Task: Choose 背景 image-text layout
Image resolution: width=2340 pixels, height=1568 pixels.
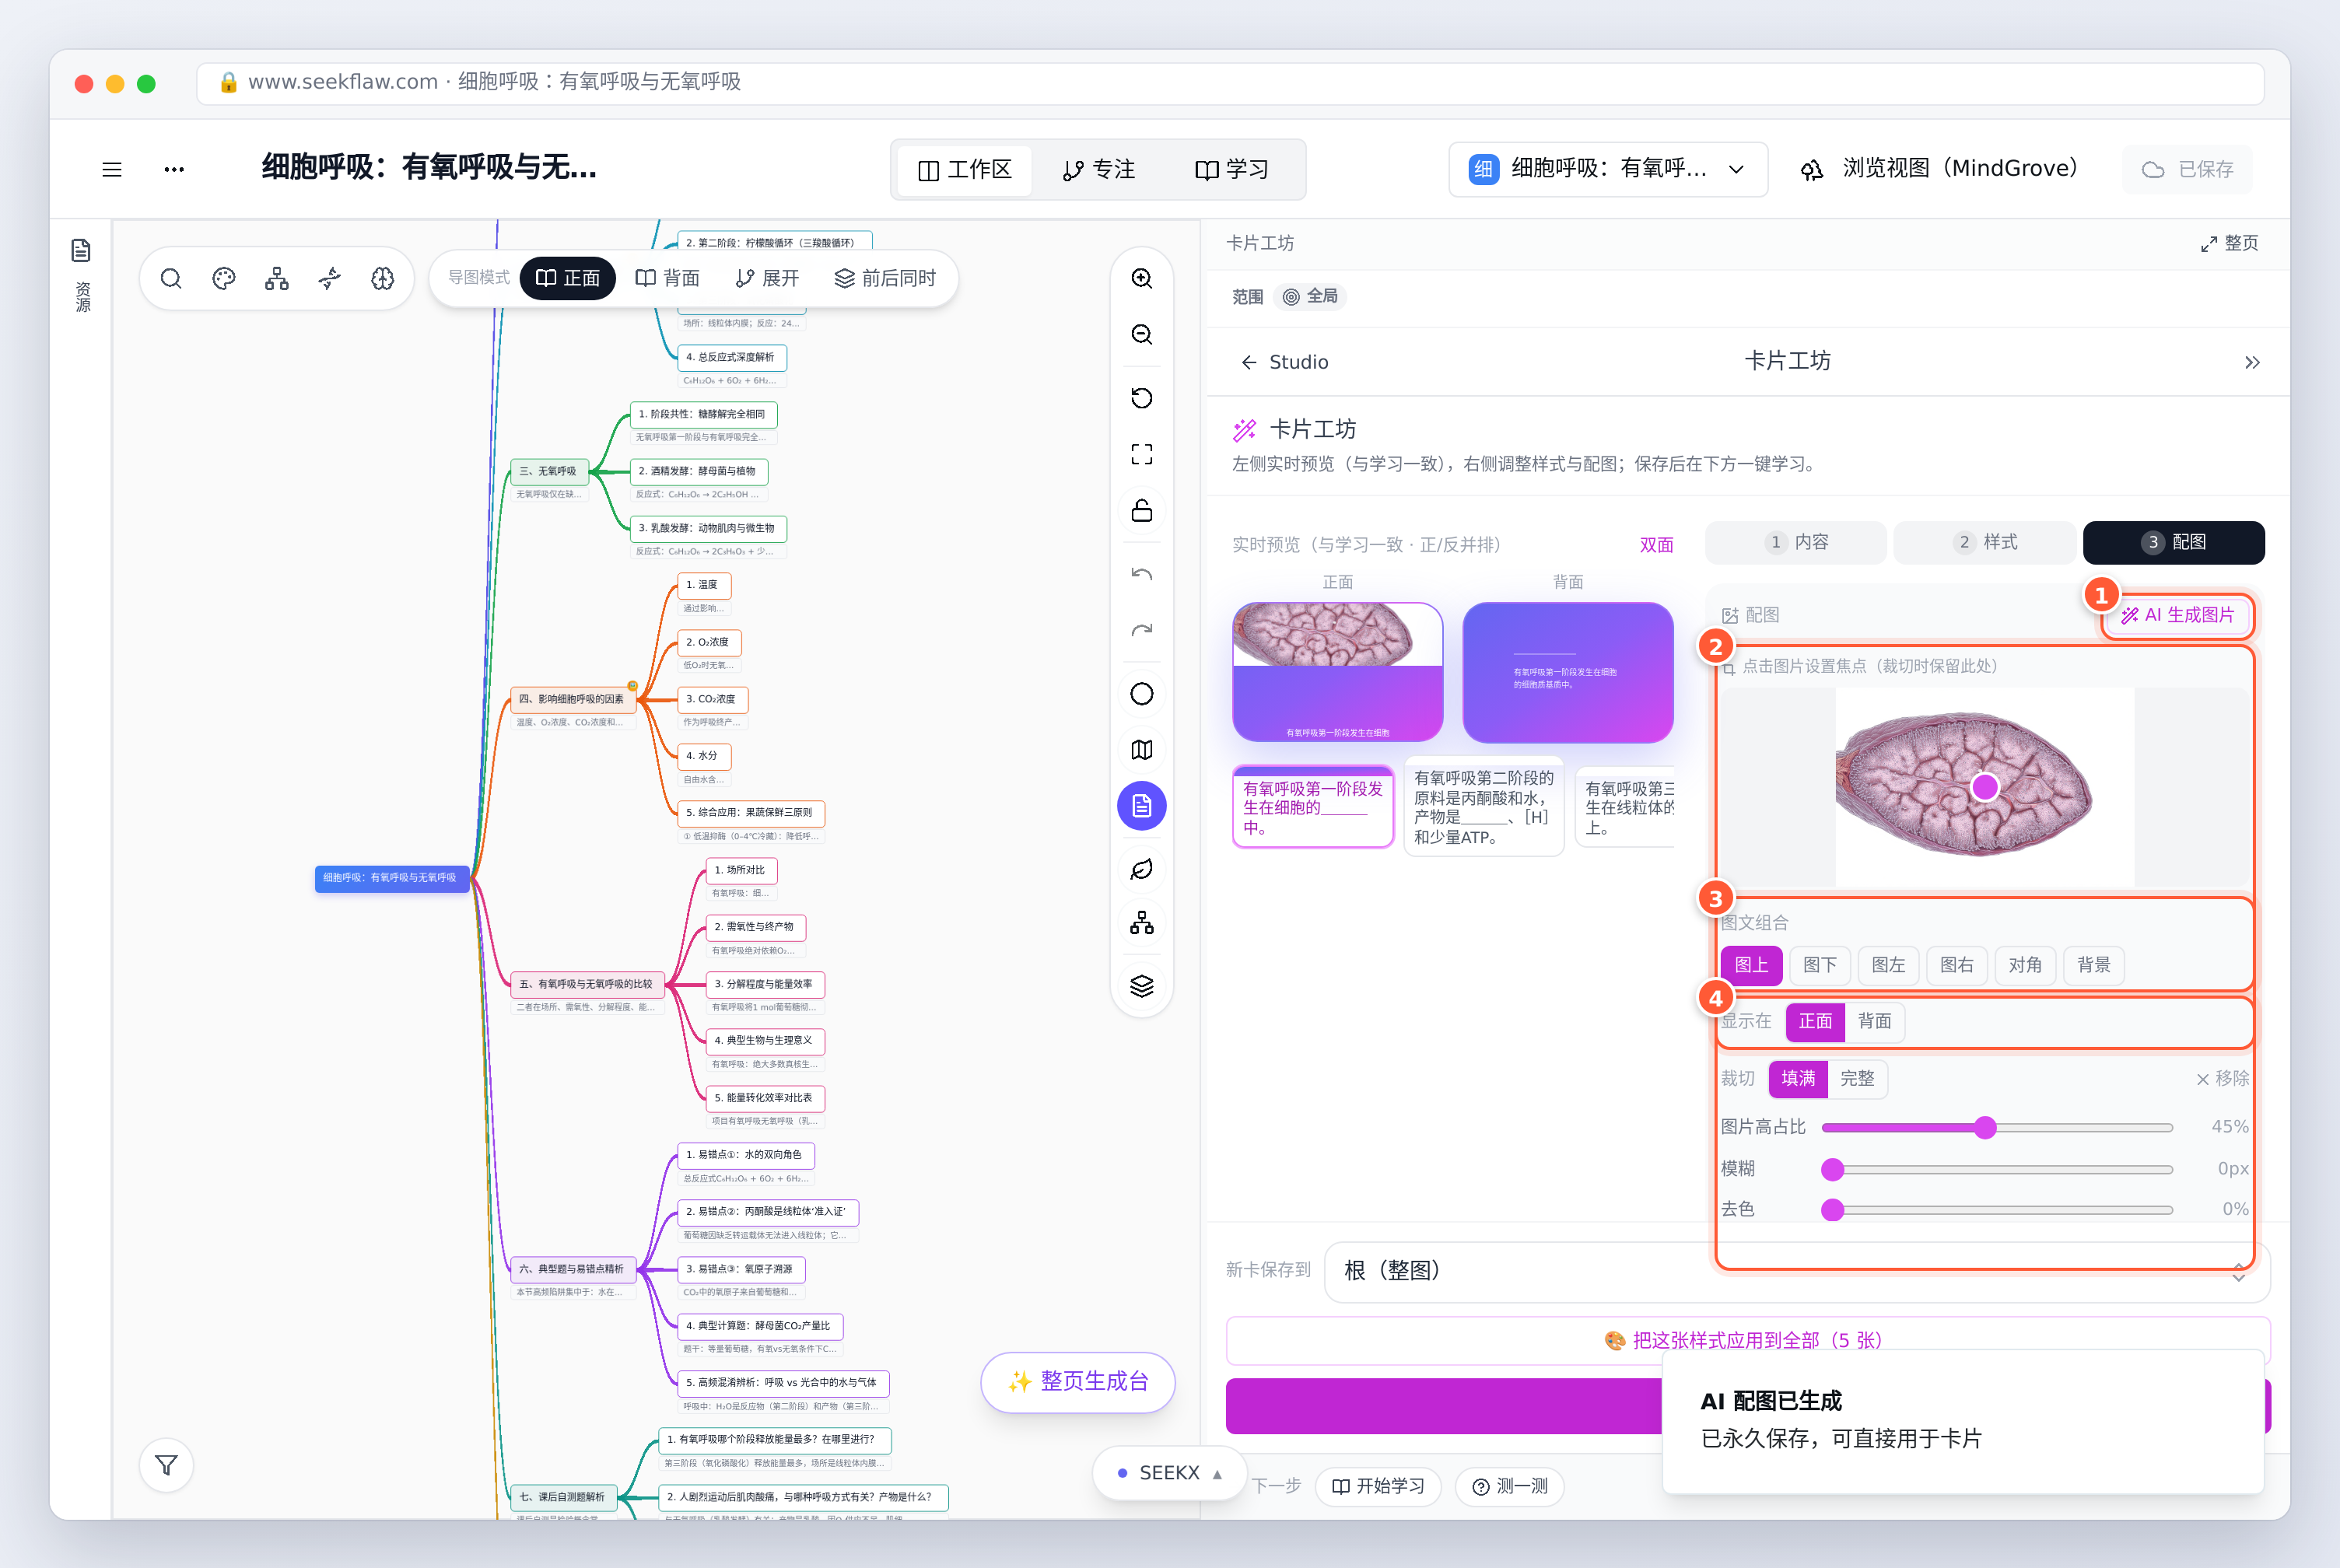Action: (2094, 965)
